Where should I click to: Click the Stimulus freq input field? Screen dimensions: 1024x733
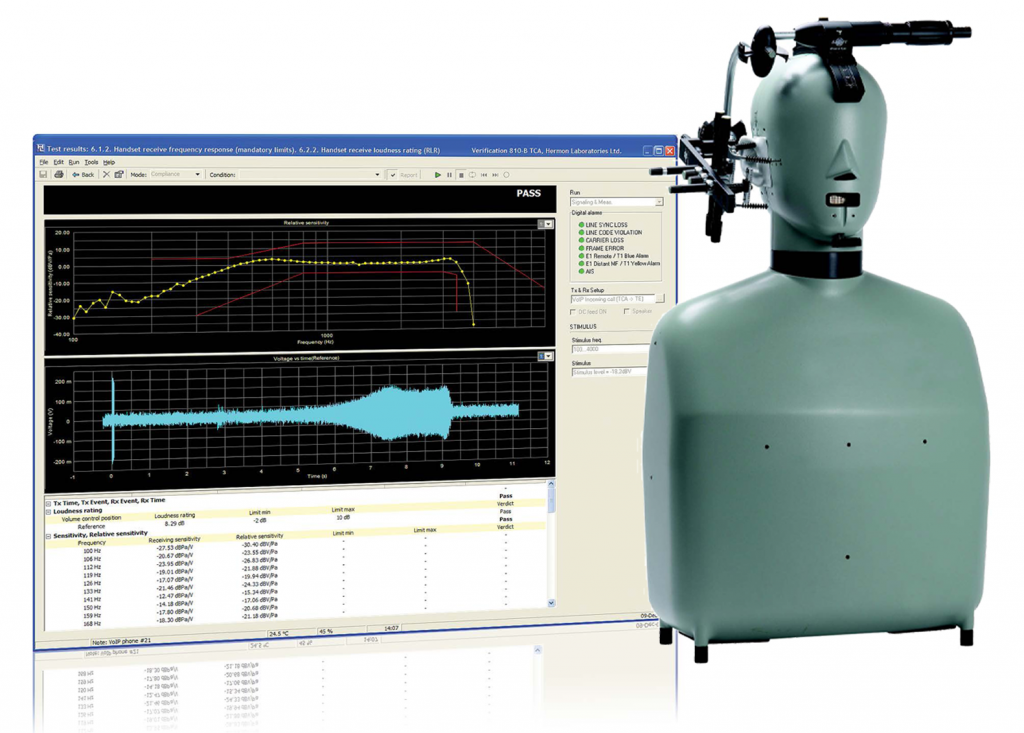coord(611,349)
